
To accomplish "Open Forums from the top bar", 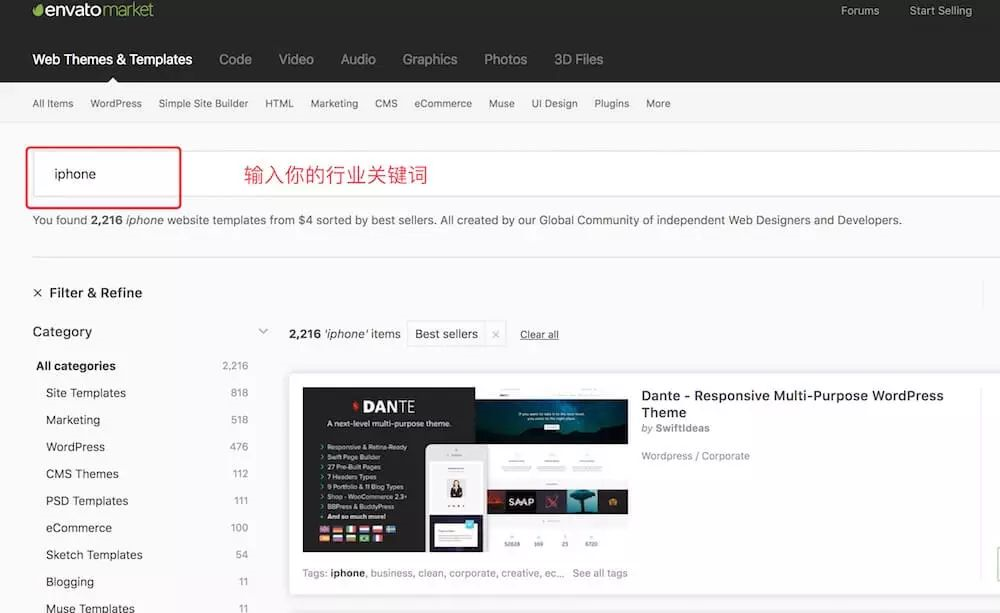I will tap(860, 10).
